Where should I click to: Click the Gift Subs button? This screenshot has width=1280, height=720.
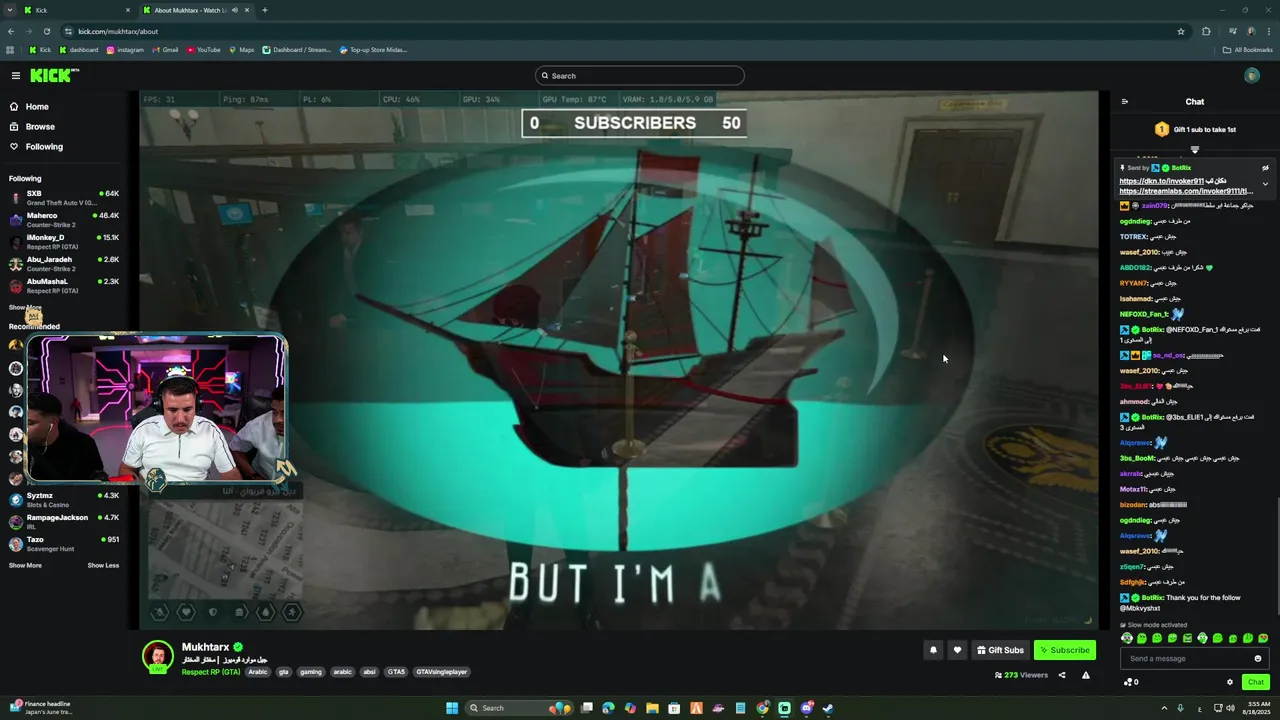click(1000, 650)
